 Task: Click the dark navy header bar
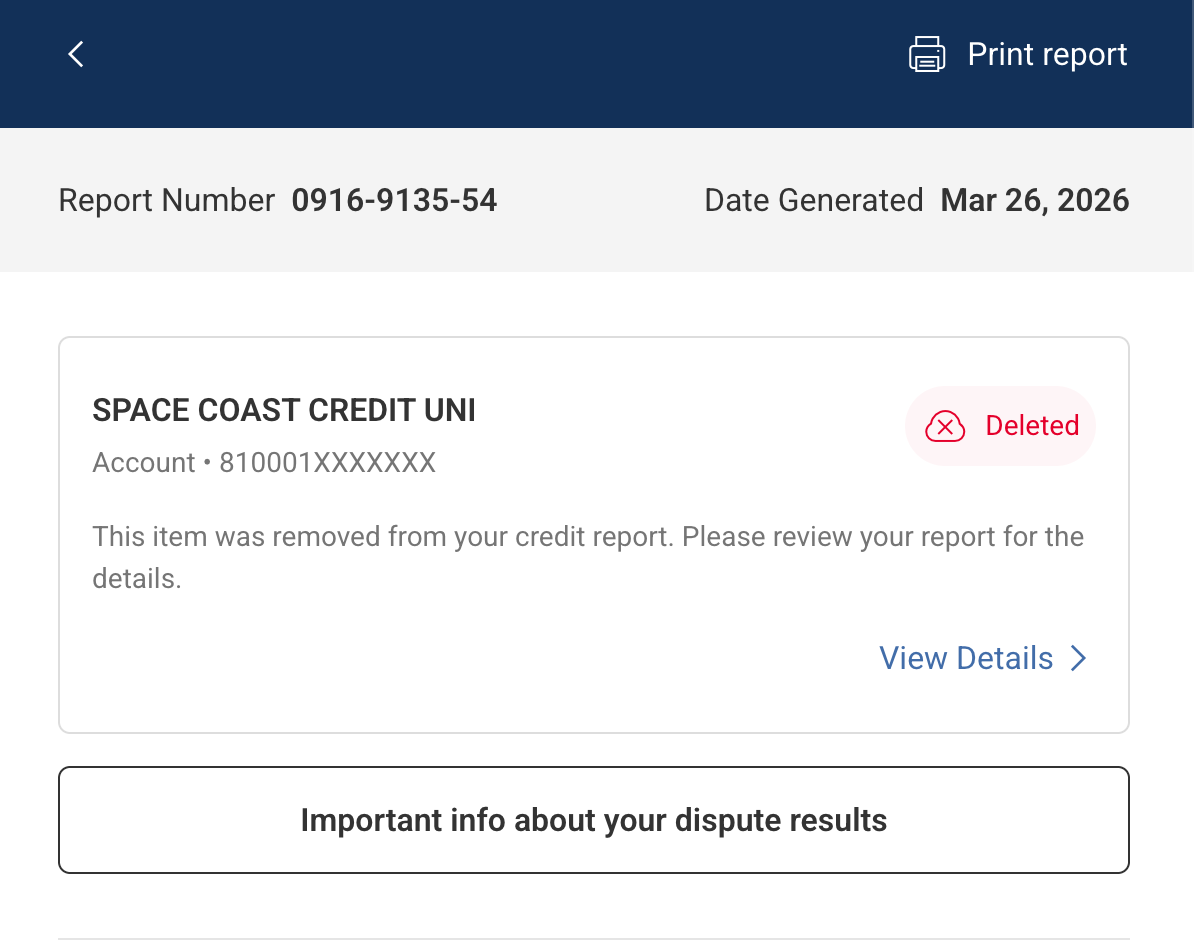pyautogui.click(x=500, y=63)
